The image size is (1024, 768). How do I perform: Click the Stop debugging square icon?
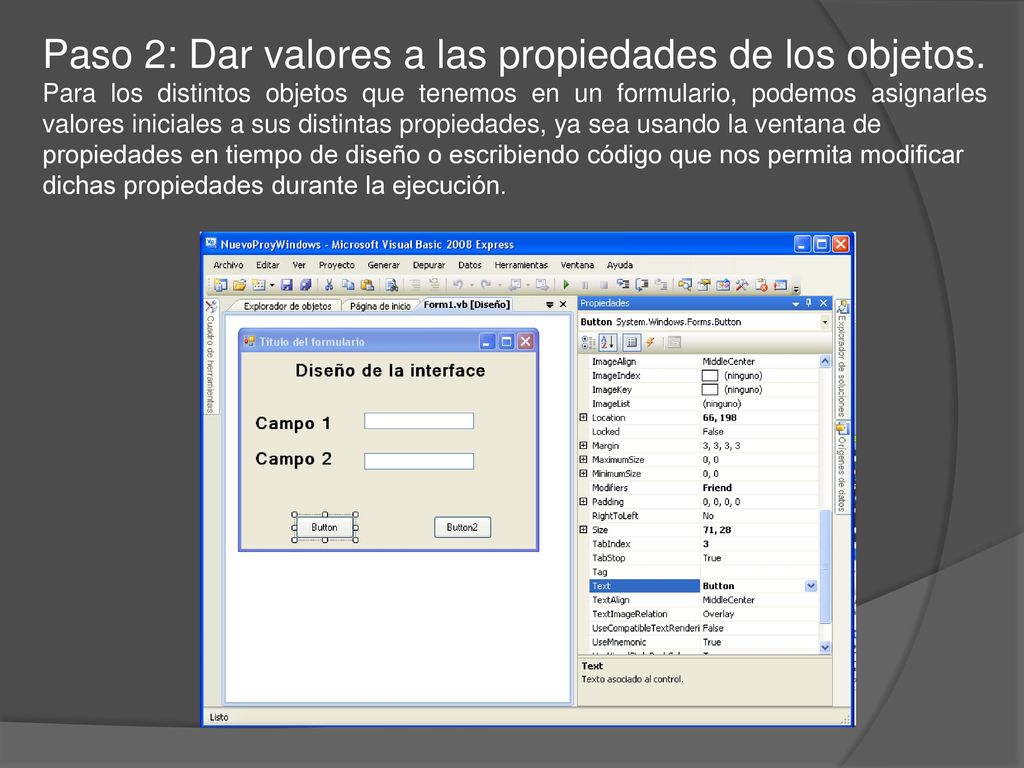603,285
